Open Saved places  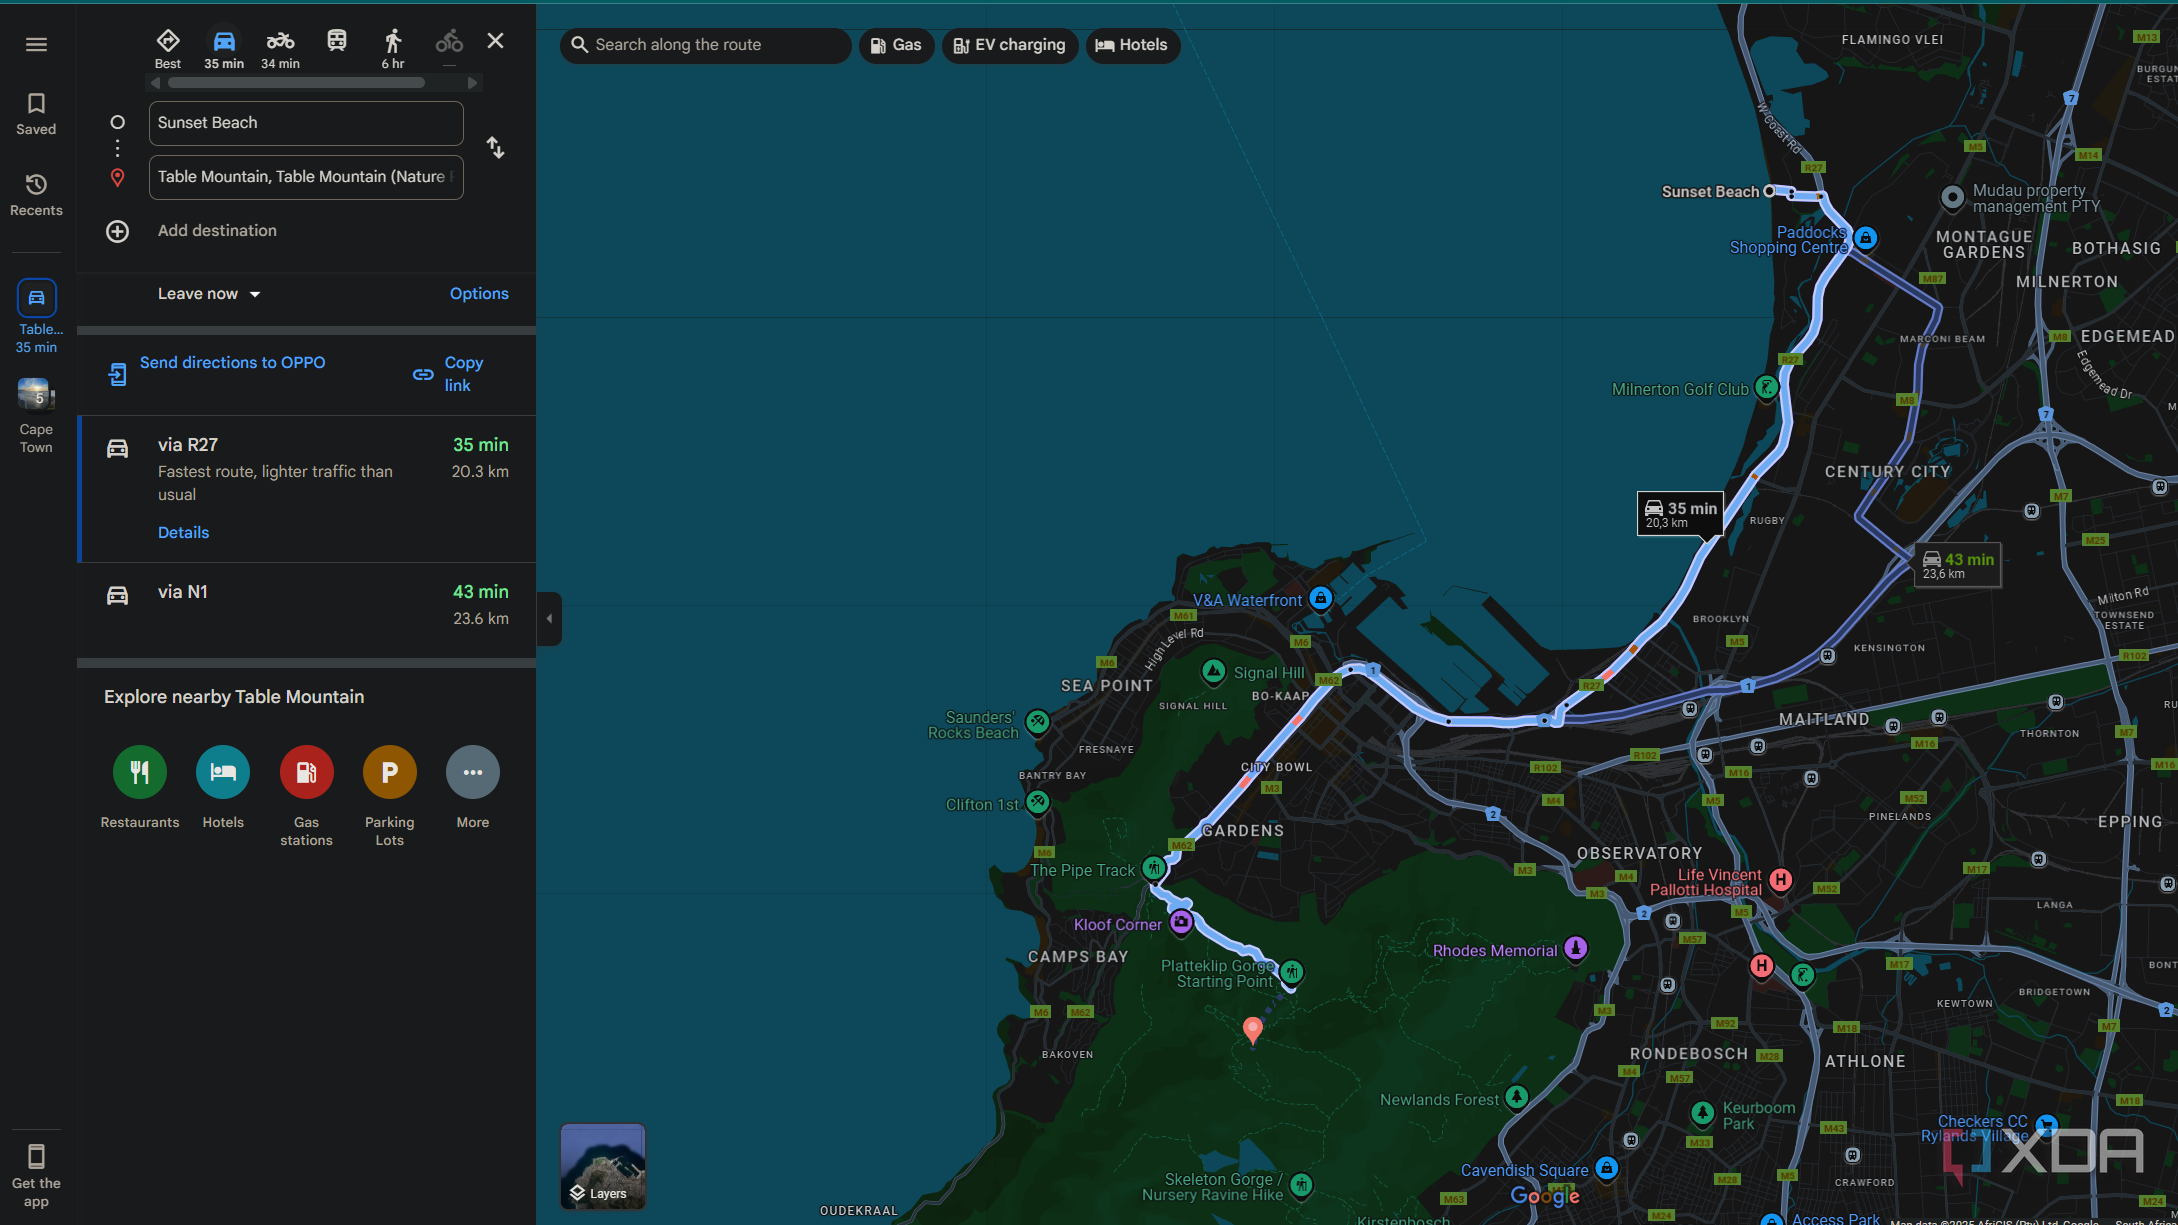click(x=36, y=114)
